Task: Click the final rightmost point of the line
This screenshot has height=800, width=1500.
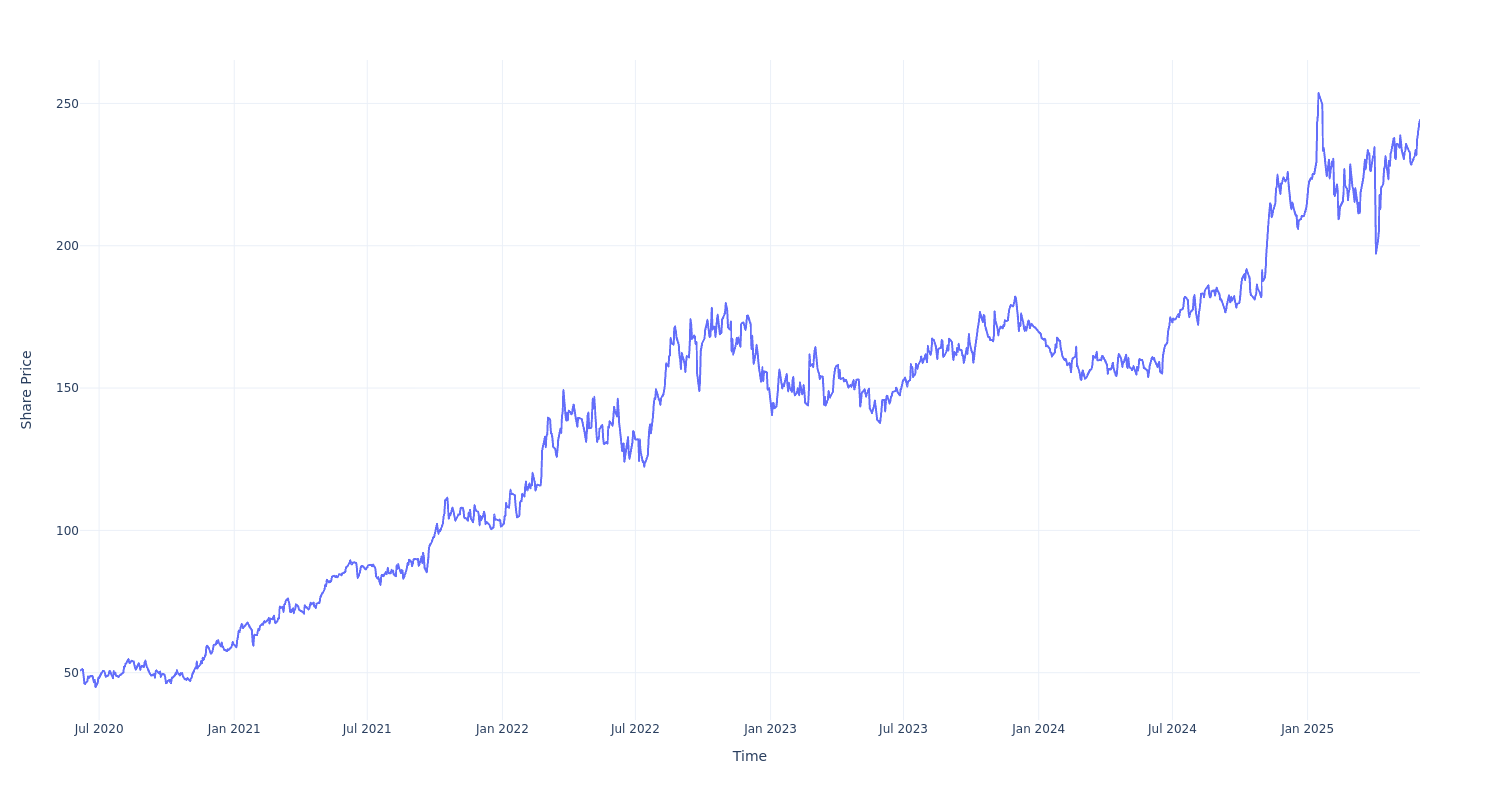Action: pos(1419,121)
